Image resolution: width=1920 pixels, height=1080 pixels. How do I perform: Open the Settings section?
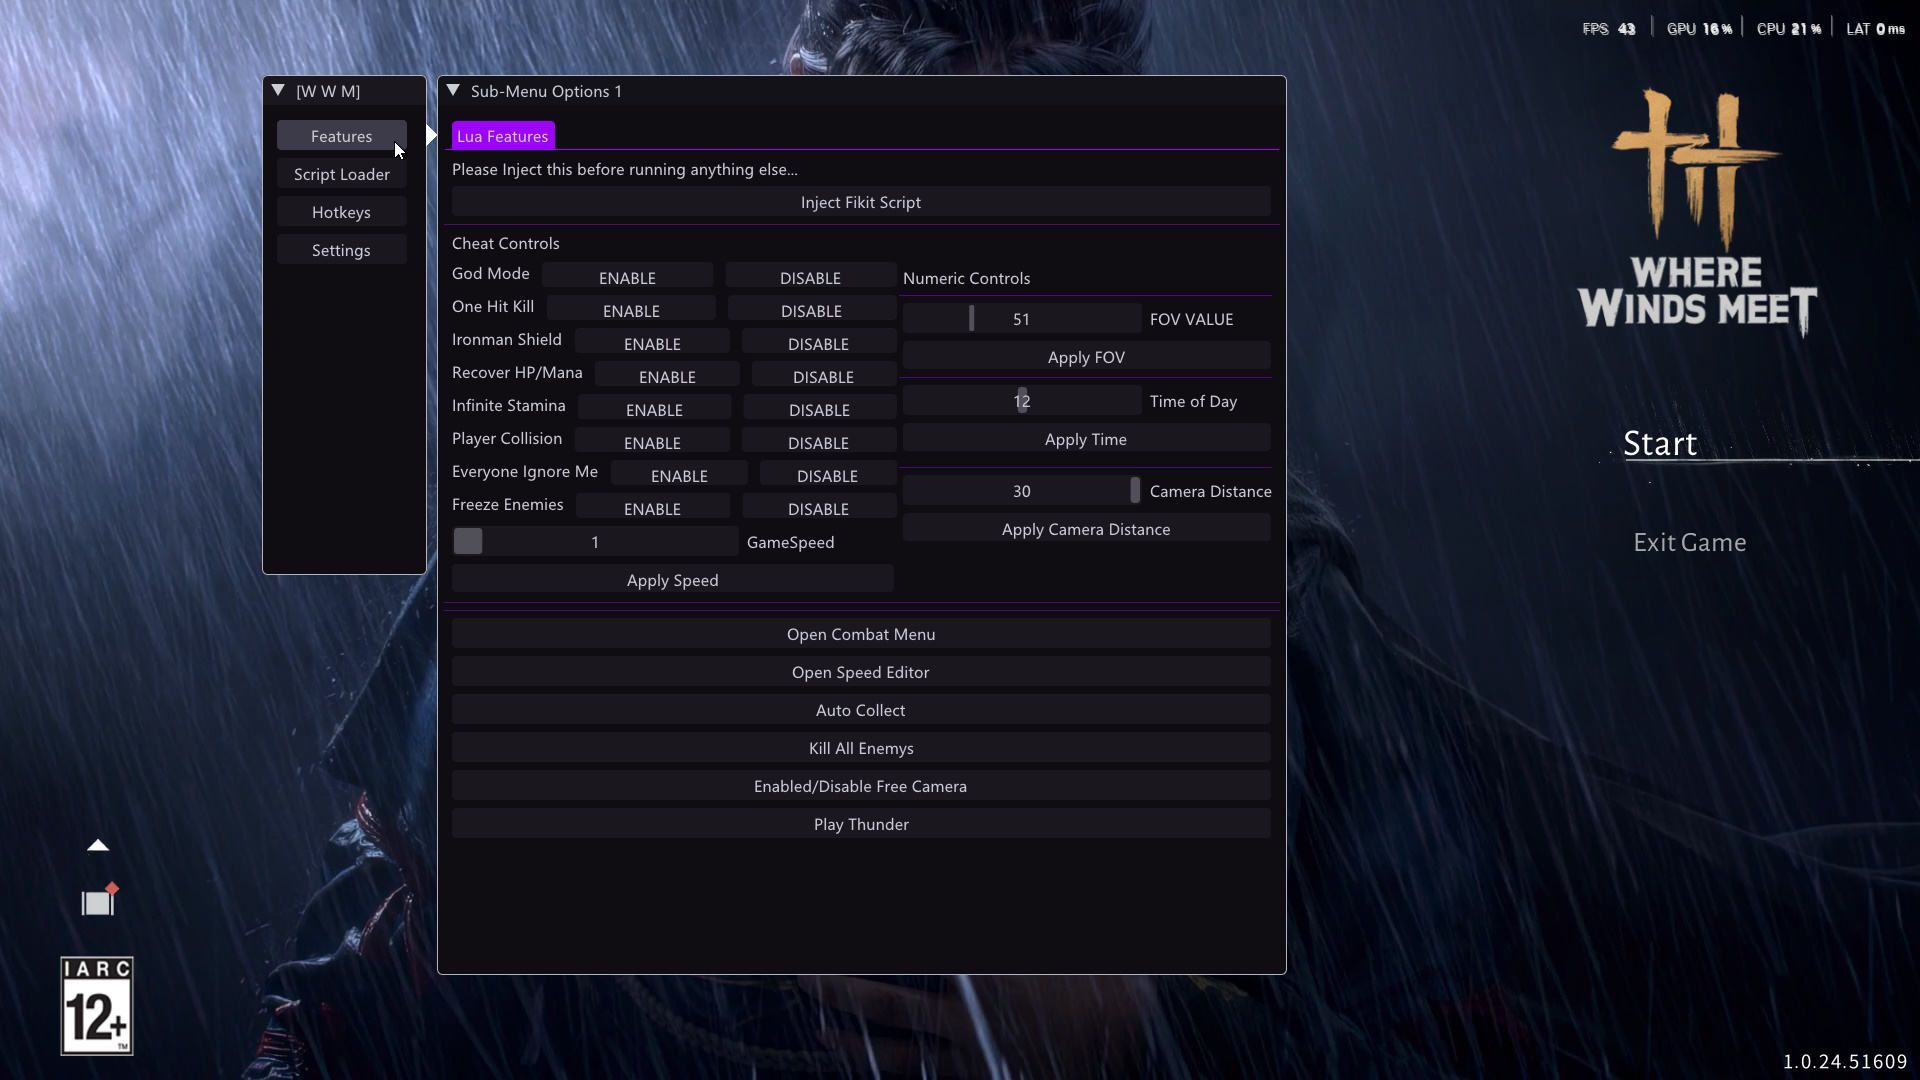(x=342, y=250)
